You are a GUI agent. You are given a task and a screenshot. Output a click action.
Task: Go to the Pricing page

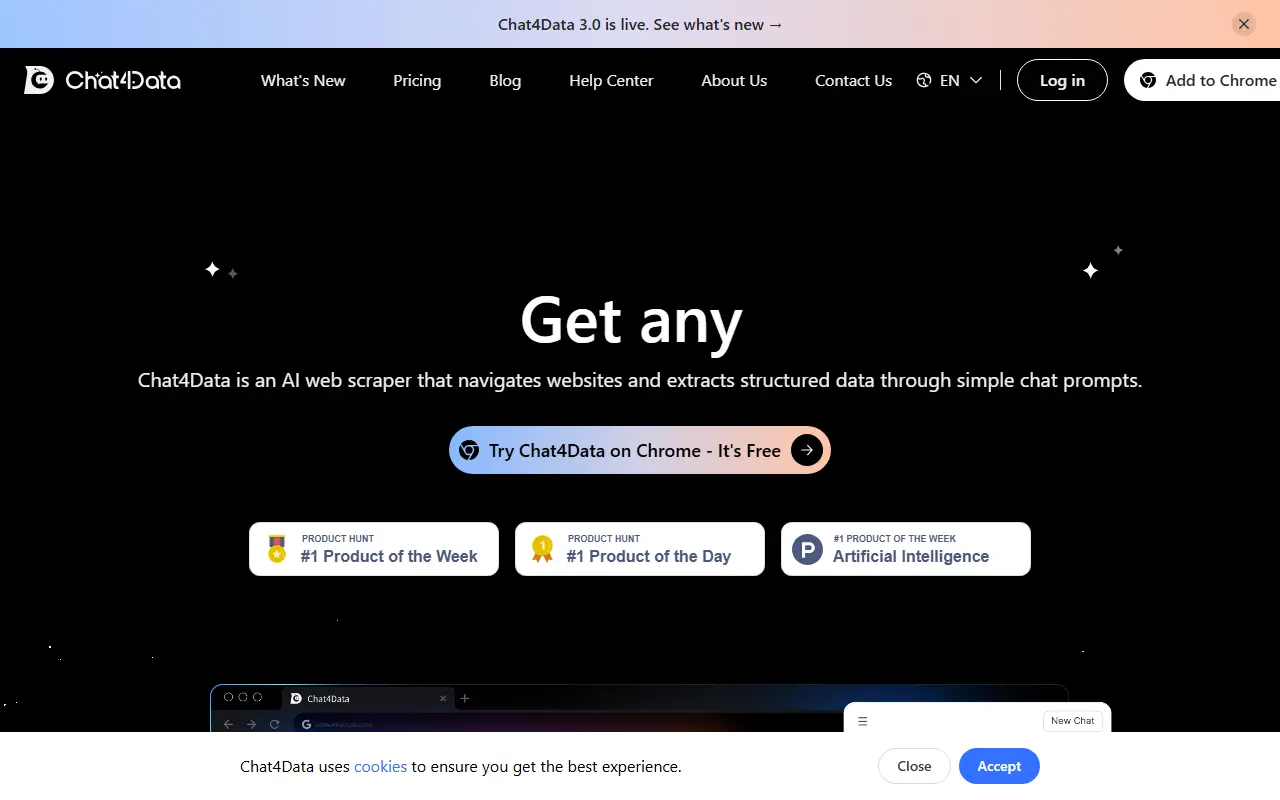pos(417,80)
